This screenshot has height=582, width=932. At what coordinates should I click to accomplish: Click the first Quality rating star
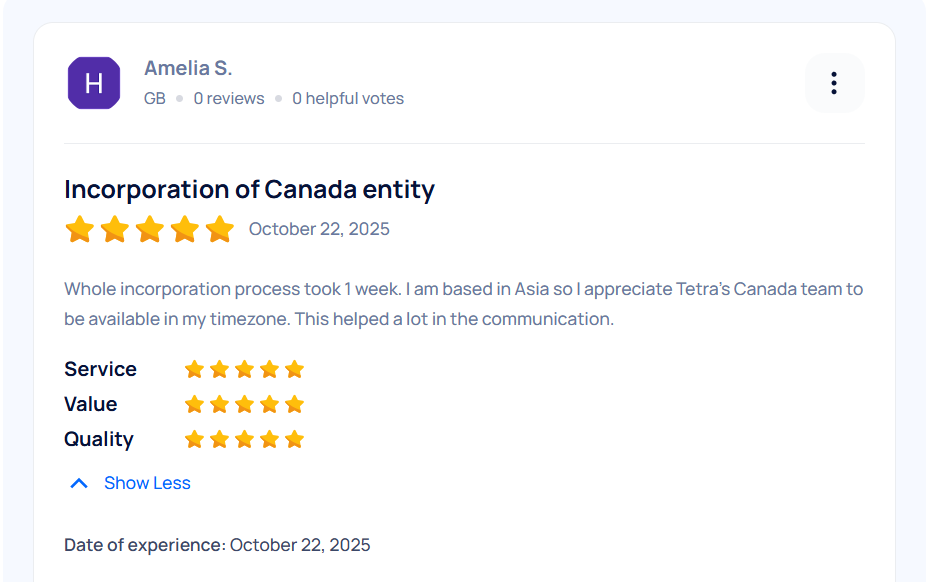(x=194, y=439)
